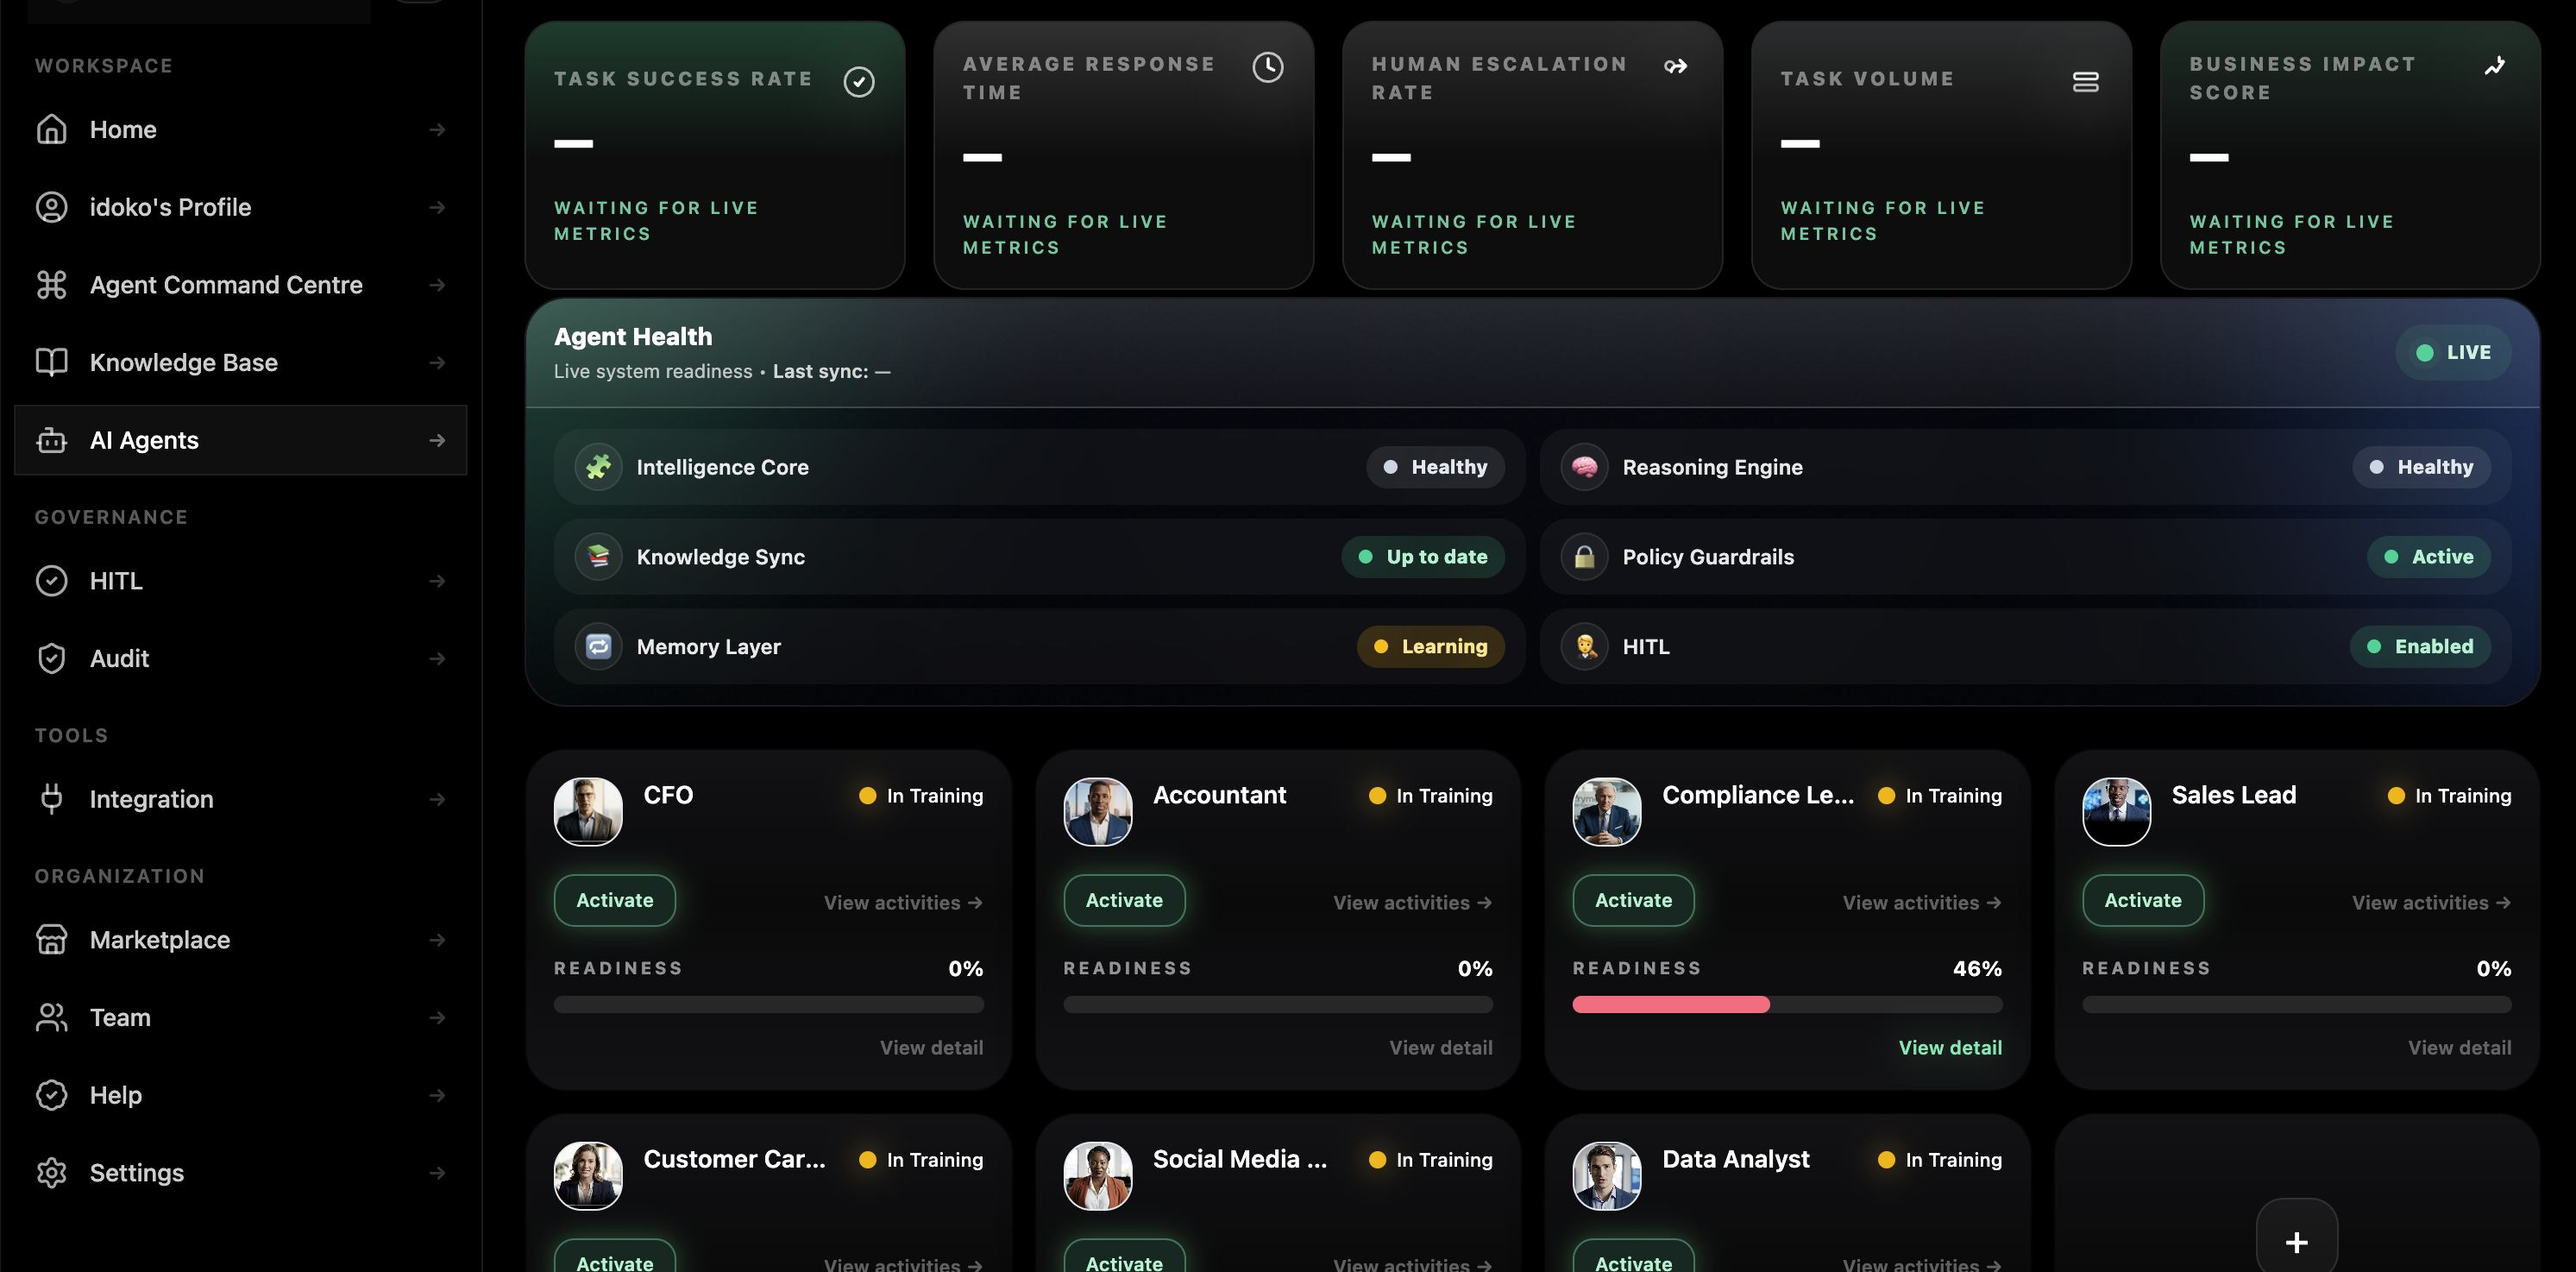Click the arrow next to Knowledge Base

(437, 362)
